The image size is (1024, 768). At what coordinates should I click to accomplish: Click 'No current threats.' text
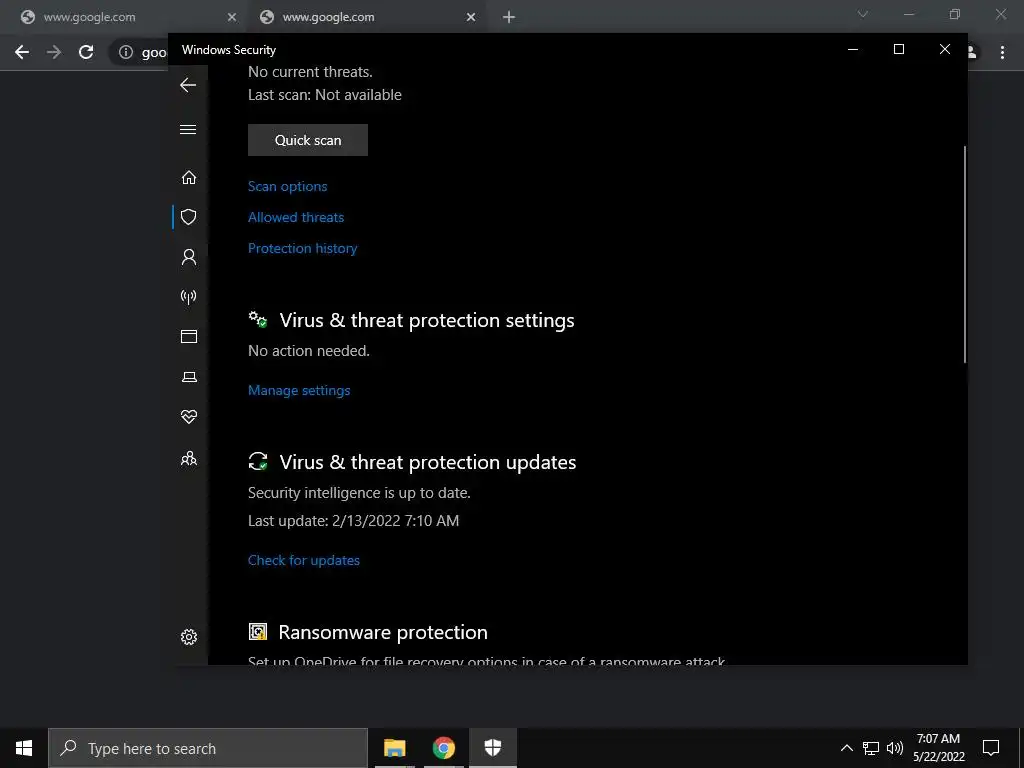click(x=310, y=72)
